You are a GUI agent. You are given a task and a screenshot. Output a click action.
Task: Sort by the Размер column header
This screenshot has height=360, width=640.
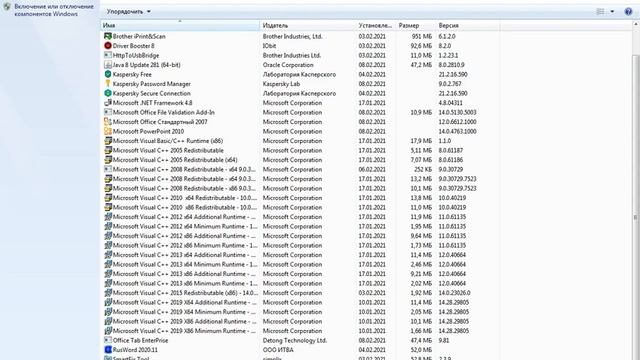coord(416,25)
